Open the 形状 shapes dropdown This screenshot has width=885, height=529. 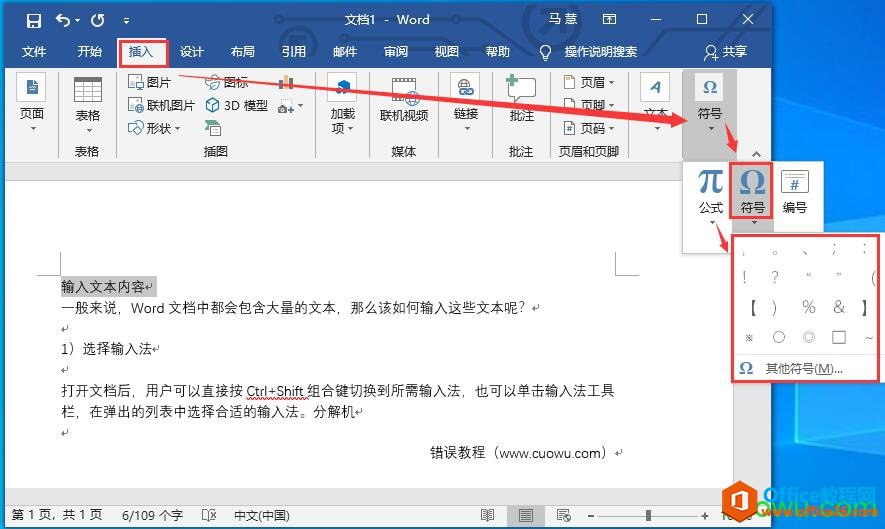click(154, 129)
